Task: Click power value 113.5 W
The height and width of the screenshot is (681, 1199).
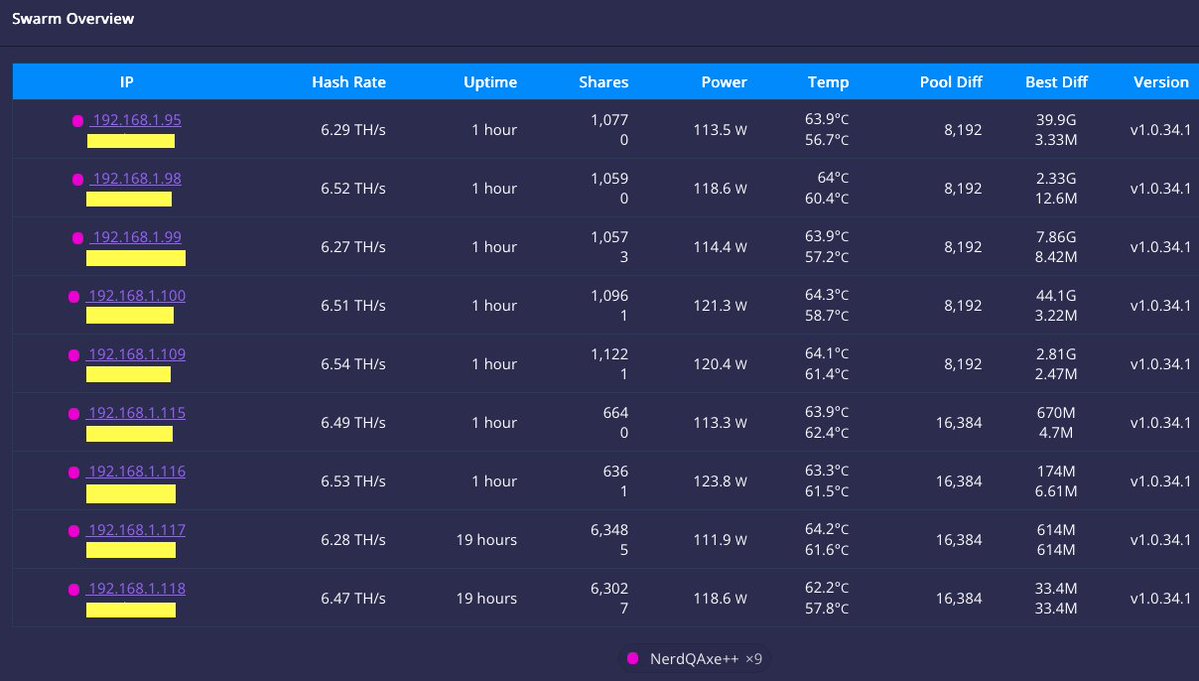Action: [x=720, y=130]
